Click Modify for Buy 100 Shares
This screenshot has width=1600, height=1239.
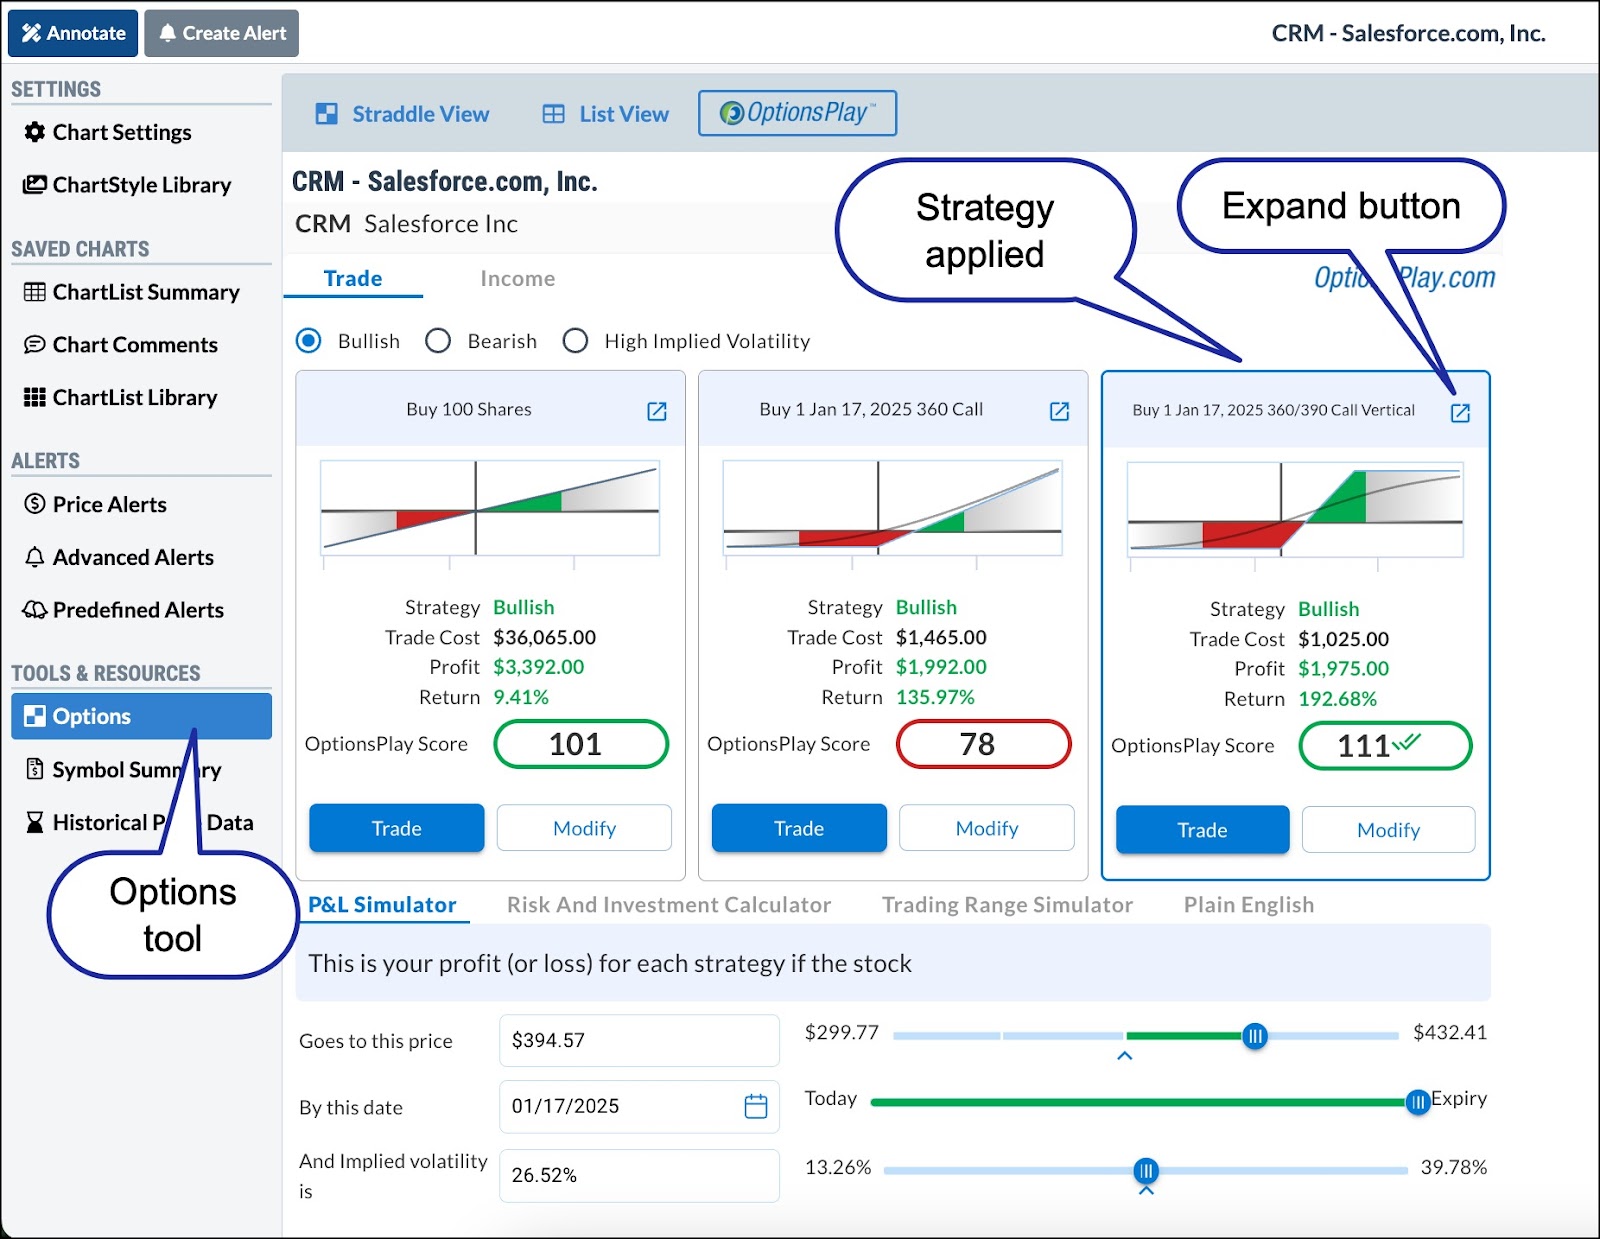click(x=585, y=828)
